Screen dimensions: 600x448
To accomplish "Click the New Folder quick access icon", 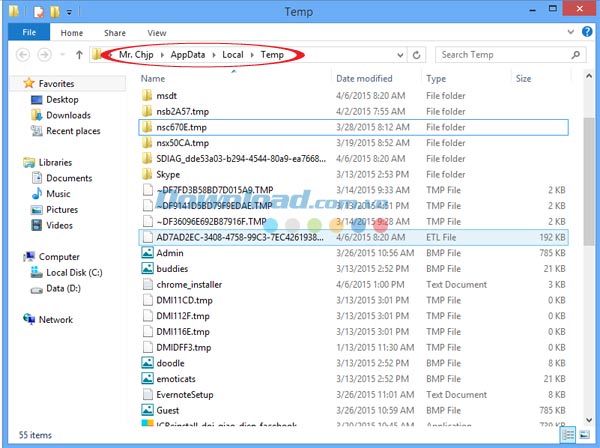I will (x=55, y=12).
